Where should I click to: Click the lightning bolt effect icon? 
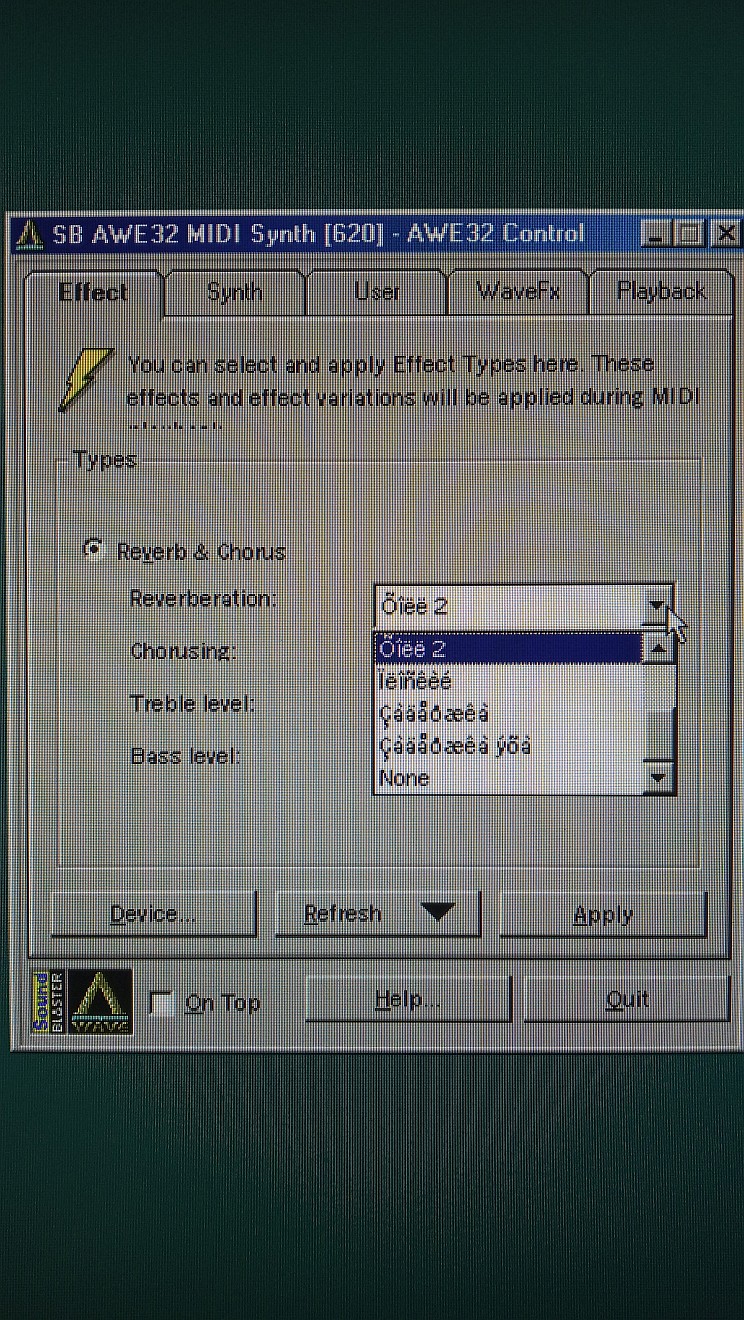tap(85, 378)
